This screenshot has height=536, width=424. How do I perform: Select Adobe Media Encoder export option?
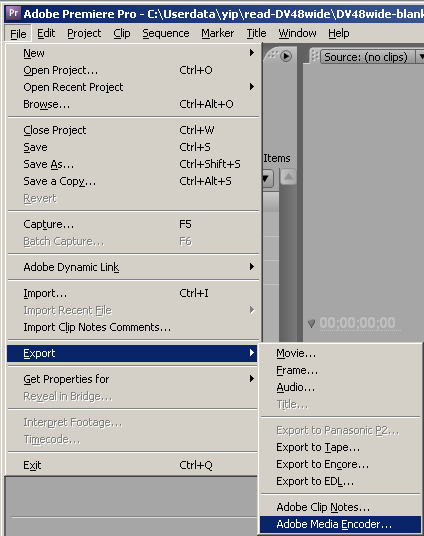[340, 524]
